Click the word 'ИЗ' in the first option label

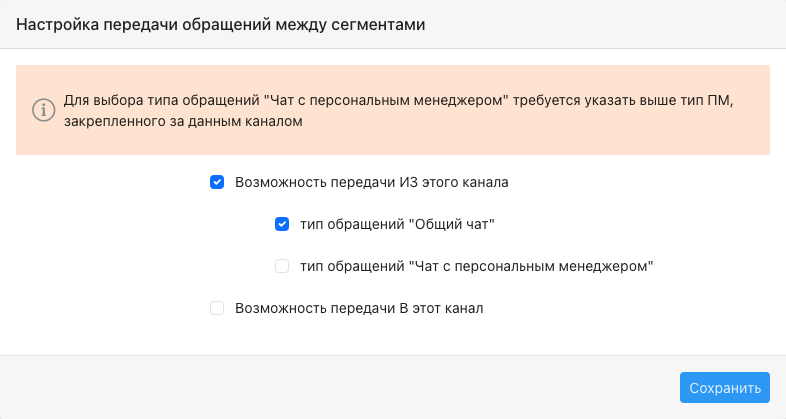(409, 182)
